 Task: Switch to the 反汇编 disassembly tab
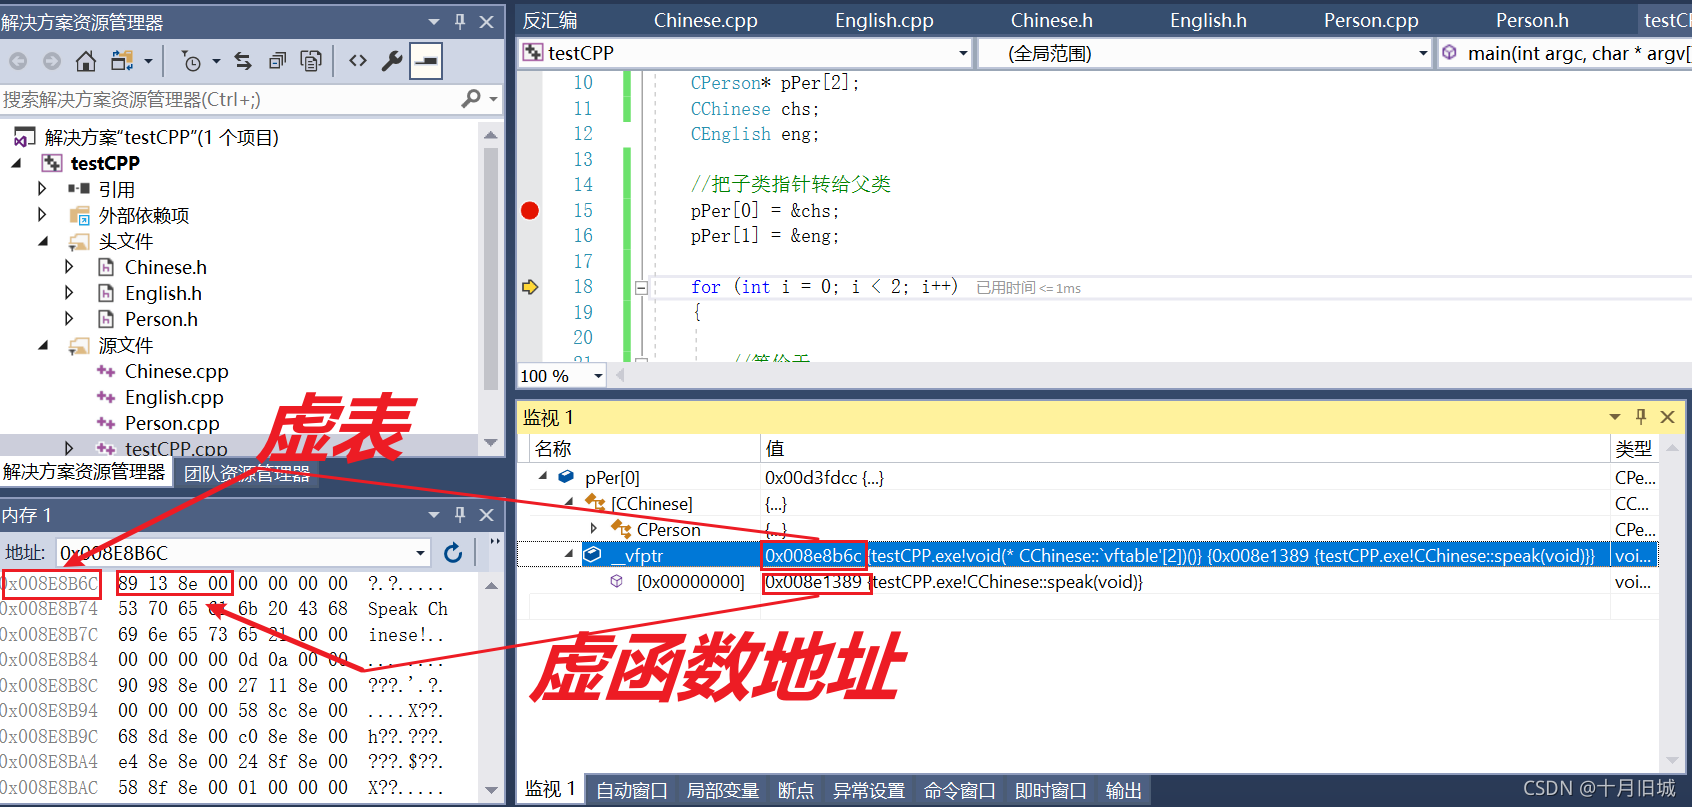pyautogui.click(x=550, y=20)
